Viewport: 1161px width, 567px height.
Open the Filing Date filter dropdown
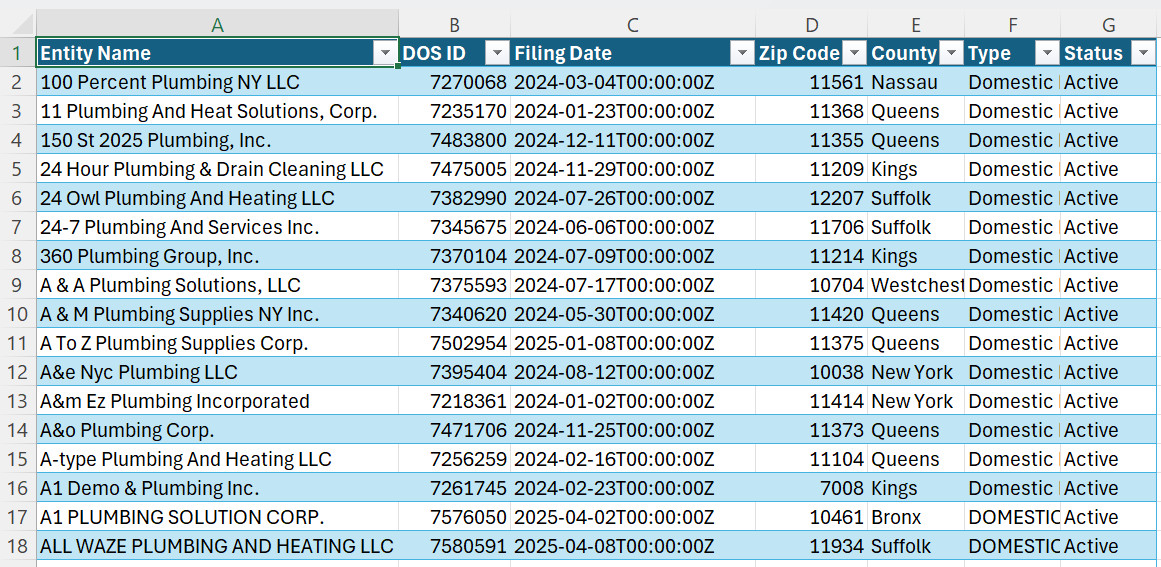(742, 53)
